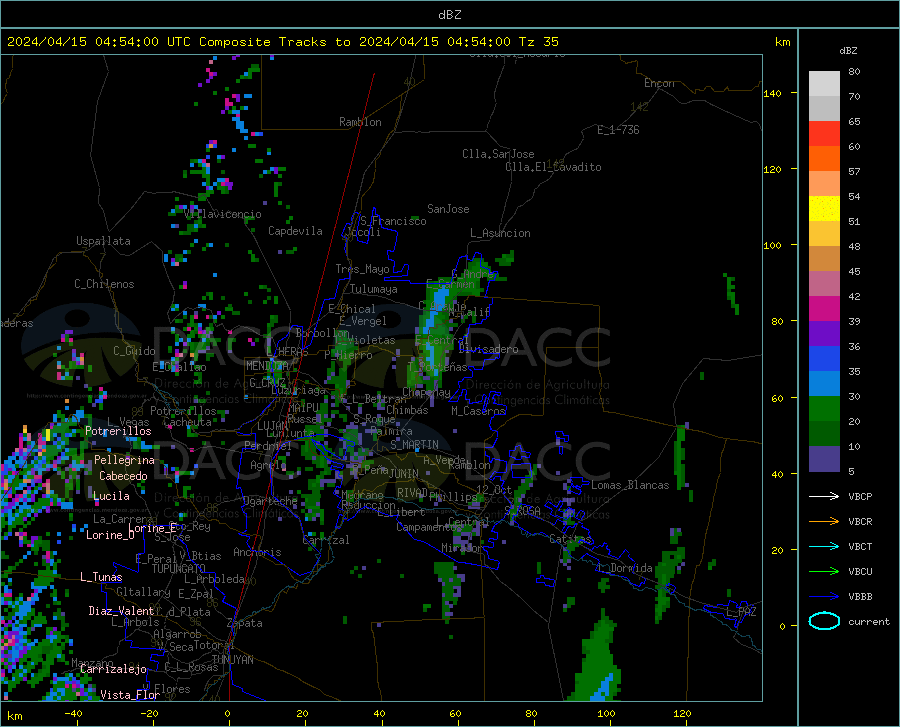900x727 pixels.
Task: Click the 'V_Clavicencio' label
Action: [223, 214]
